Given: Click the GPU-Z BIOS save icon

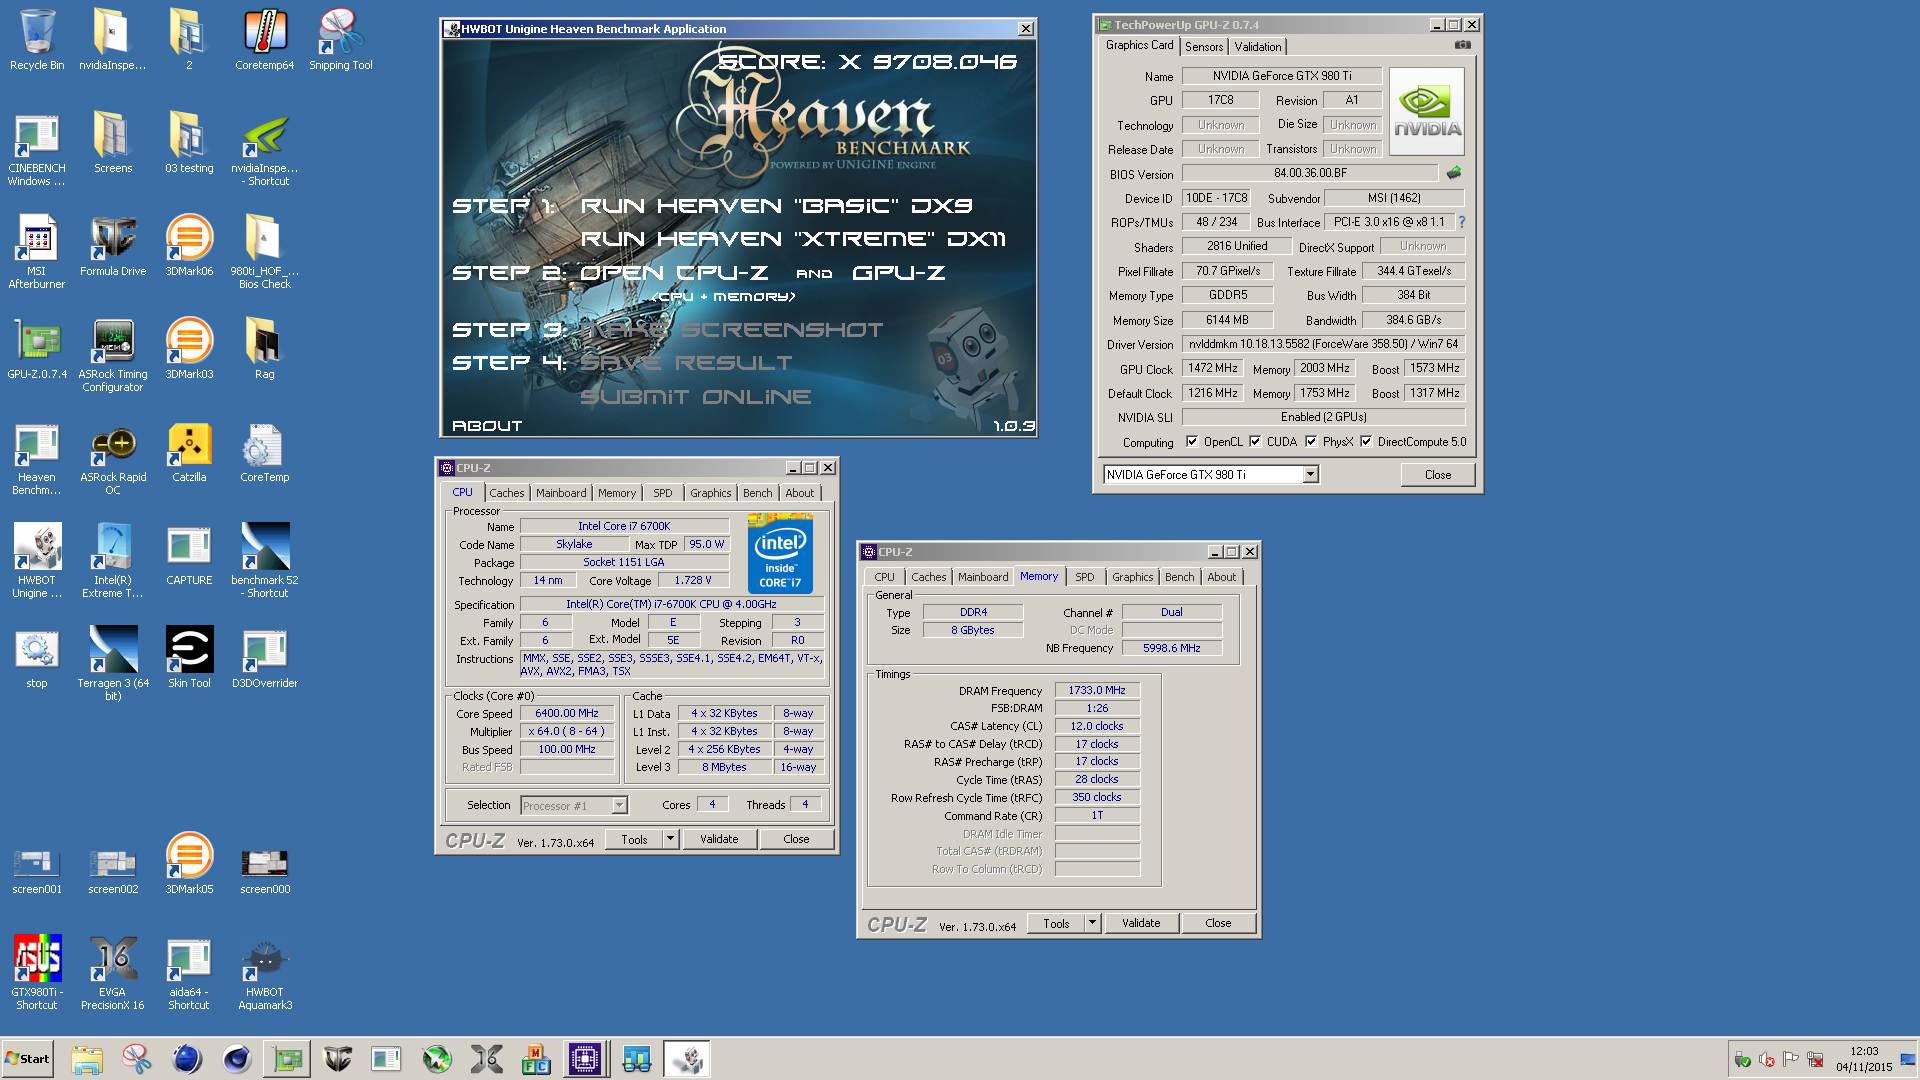Looking at the screenshot, I should pos(1454,173).
